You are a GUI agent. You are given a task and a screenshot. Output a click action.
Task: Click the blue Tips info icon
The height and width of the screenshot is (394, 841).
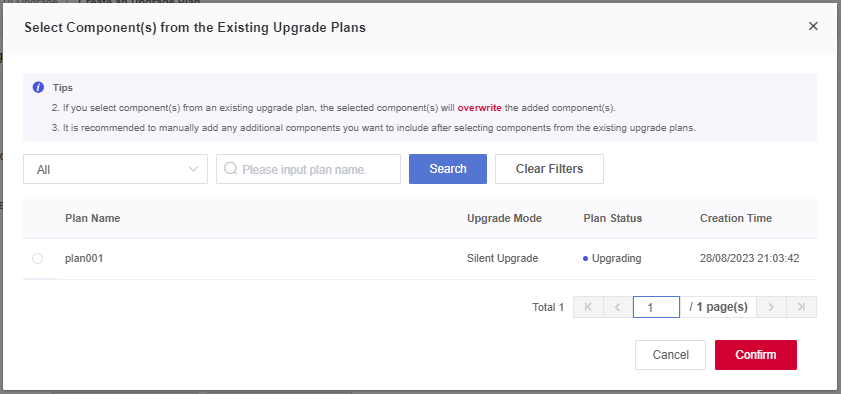point(38,87)
